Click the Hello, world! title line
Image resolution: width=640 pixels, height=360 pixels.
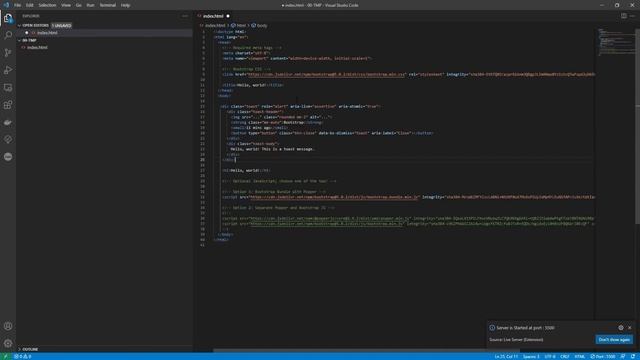pos(253,85)
